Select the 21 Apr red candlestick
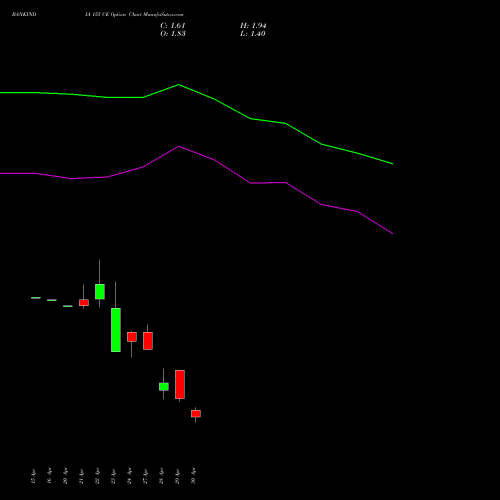 tap(84, 302)
